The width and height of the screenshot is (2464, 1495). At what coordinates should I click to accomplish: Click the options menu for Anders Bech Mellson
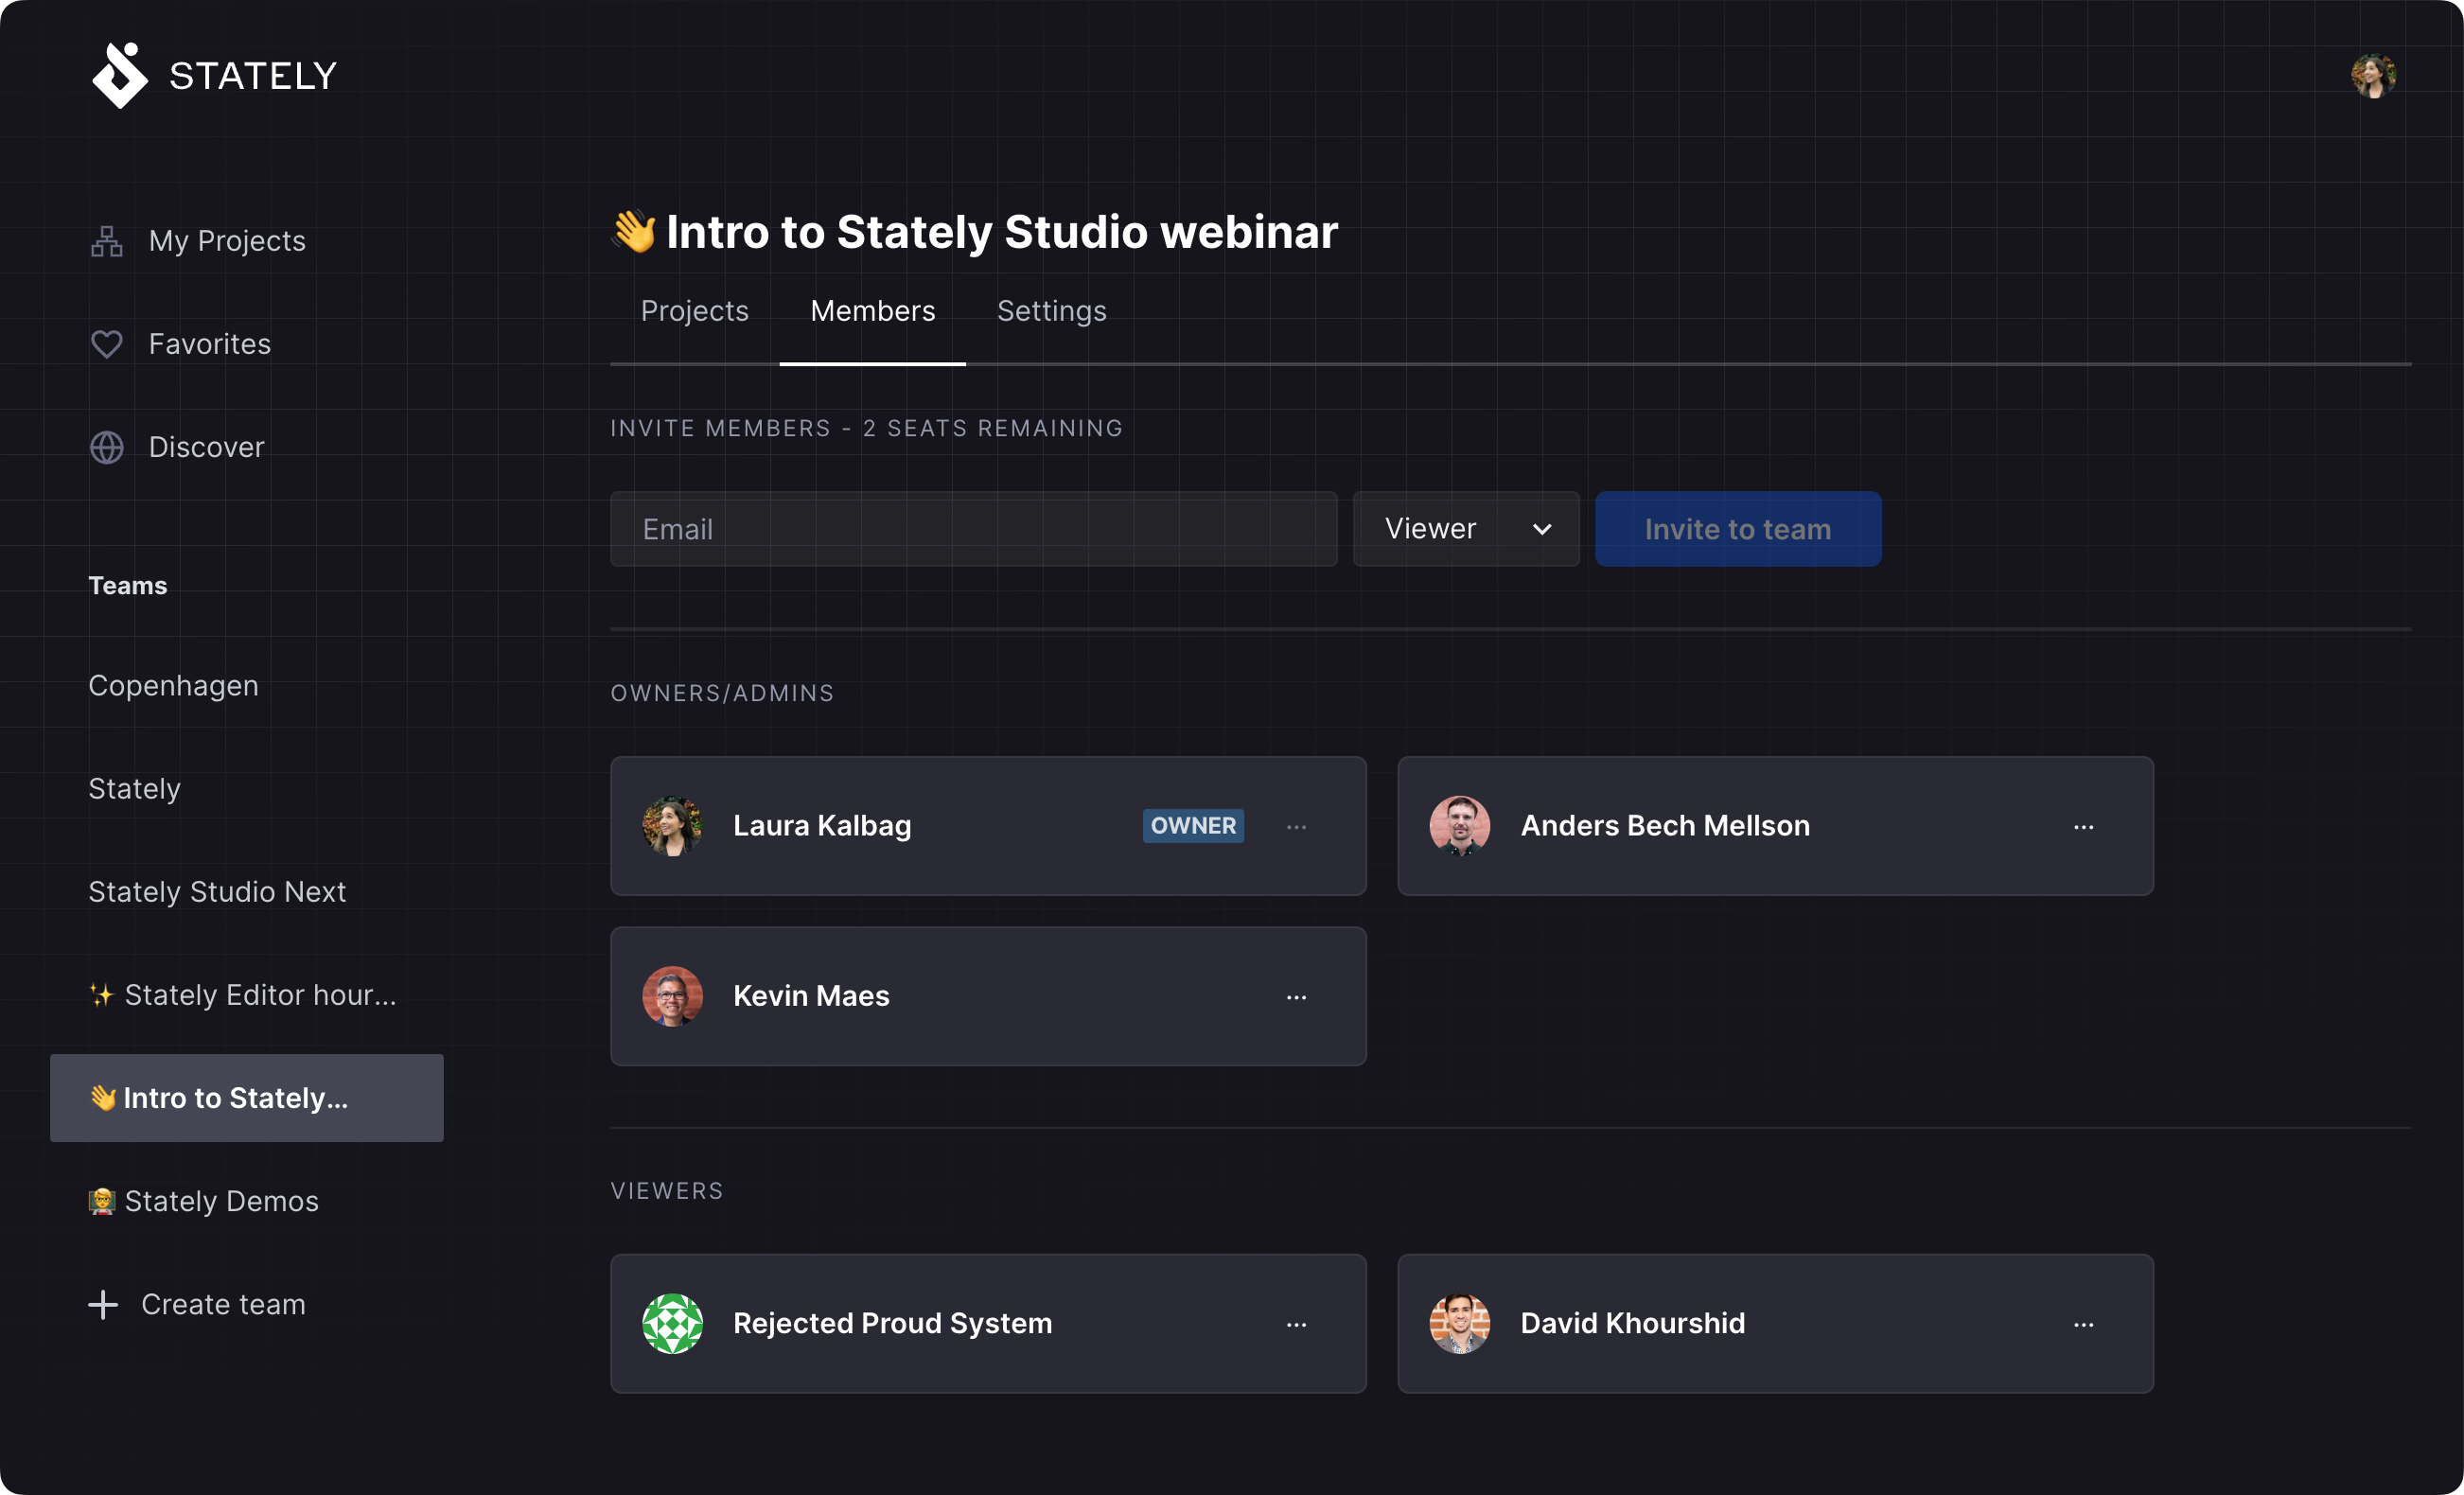pyautogui.click(x=2084, y=822)
